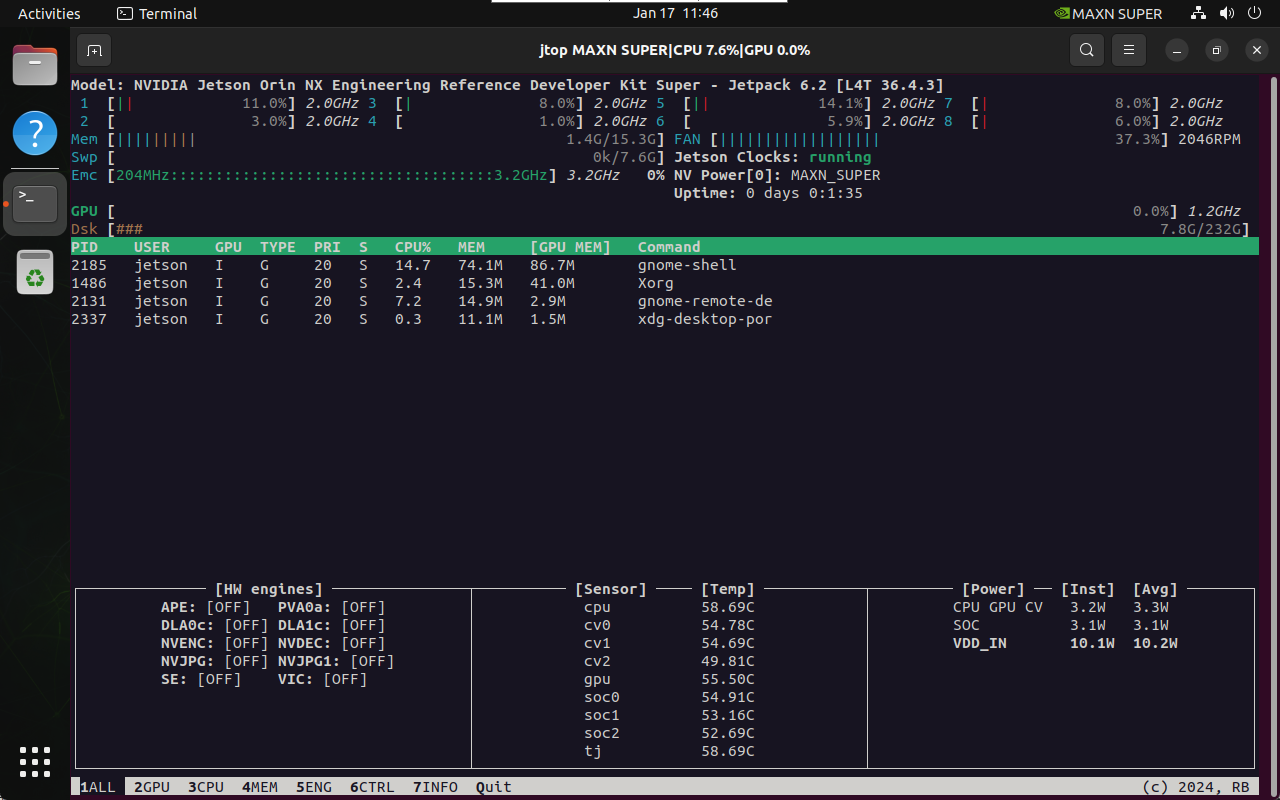The width and height of the screenshot is (1280, 800).
Task: Click the Command column header
Action: 669,247
